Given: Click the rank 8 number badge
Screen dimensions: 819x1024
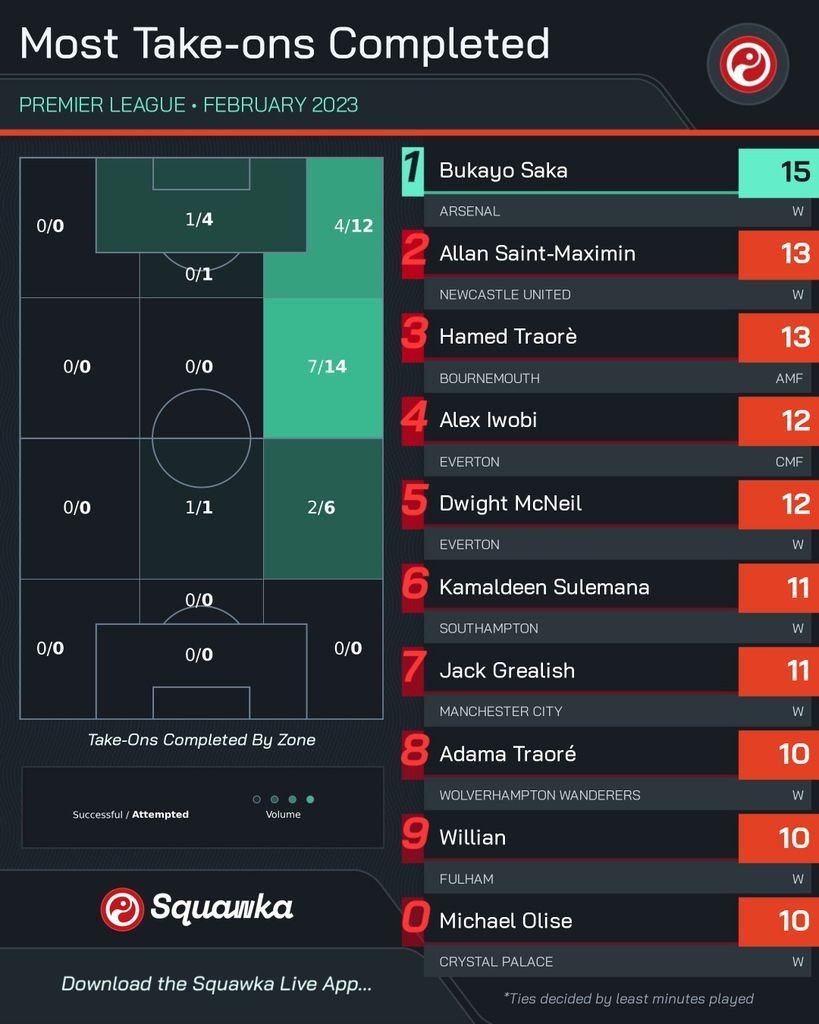Looking at the screenshot, I should click(x=414, y=754).
